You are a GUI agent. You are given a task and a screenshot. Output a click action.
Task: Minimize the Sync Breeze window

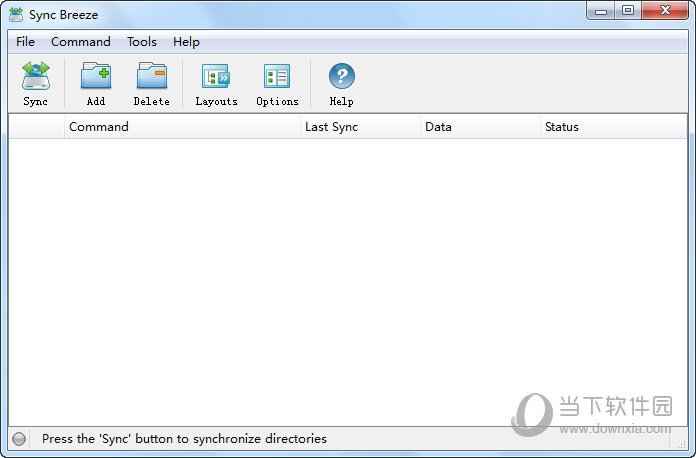[601, 11]
